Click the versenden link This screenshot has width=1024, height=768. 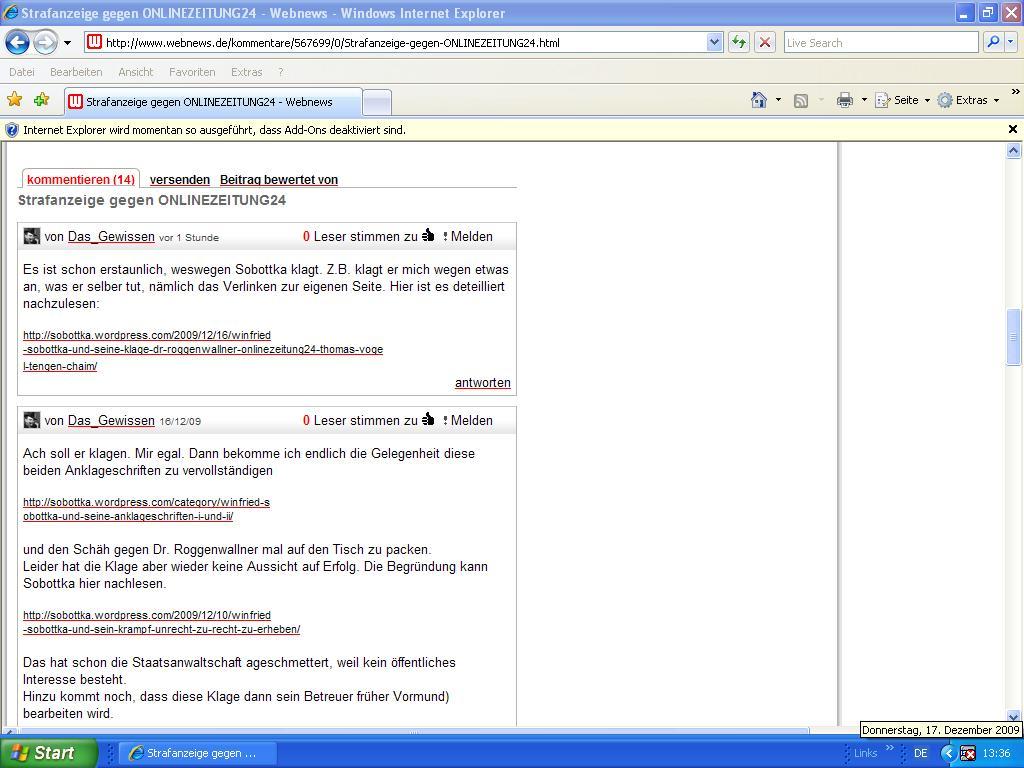point(180,180)
